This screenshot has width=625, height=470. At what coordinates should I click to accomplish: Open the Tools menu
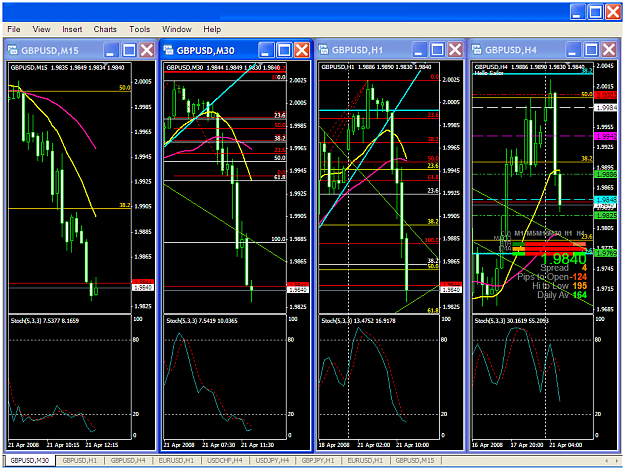pyautogui.click(x=140, y=29)
